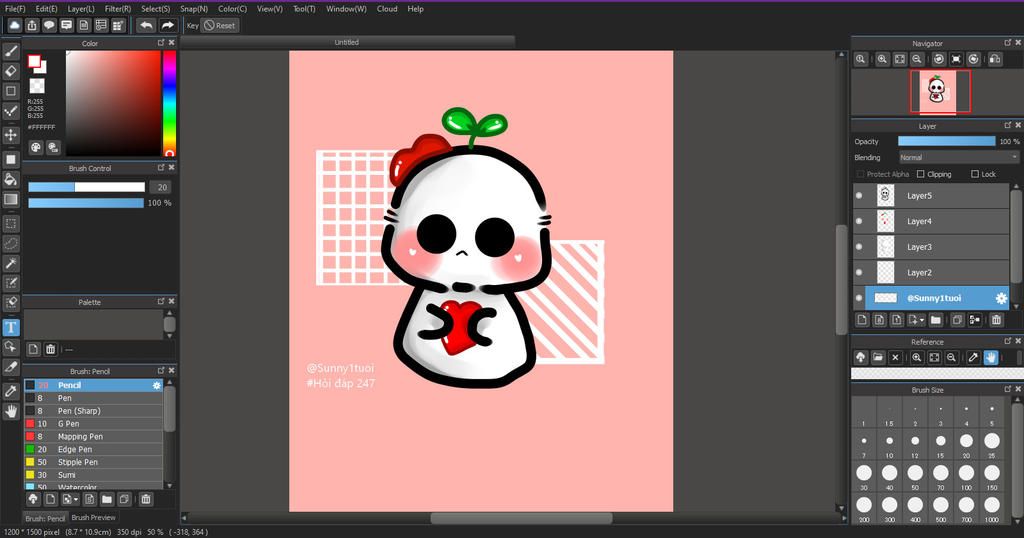The image size is (1024, 538).
Task: Open the Filter(R) menu
Action: point(118,9)
